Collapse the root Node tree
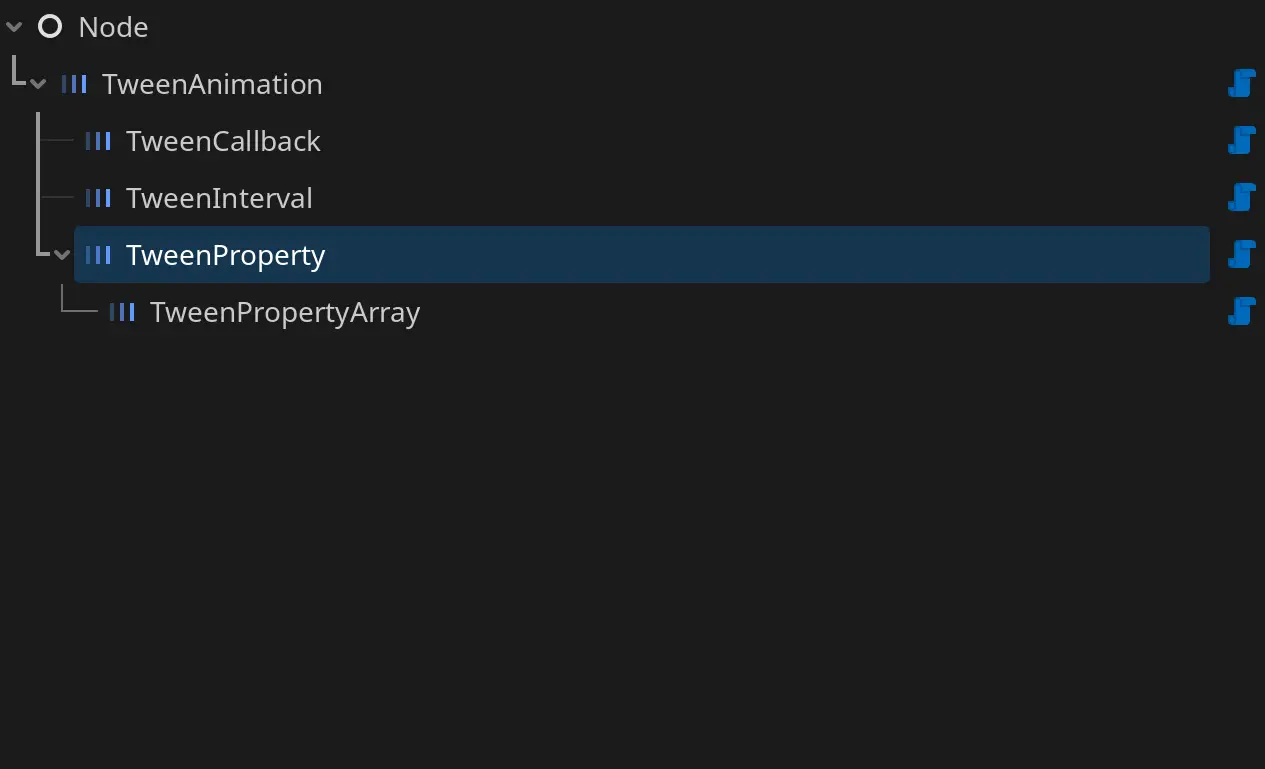1265x769 pixels. tap(14, 27)
